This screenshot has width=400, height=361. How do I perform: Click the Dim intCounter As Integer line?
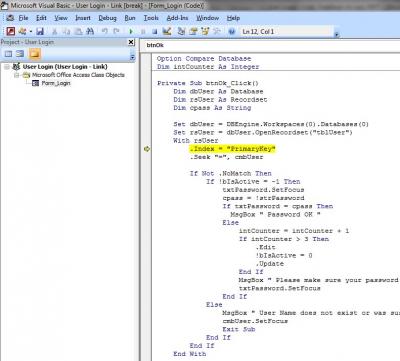tap(208, 67)
